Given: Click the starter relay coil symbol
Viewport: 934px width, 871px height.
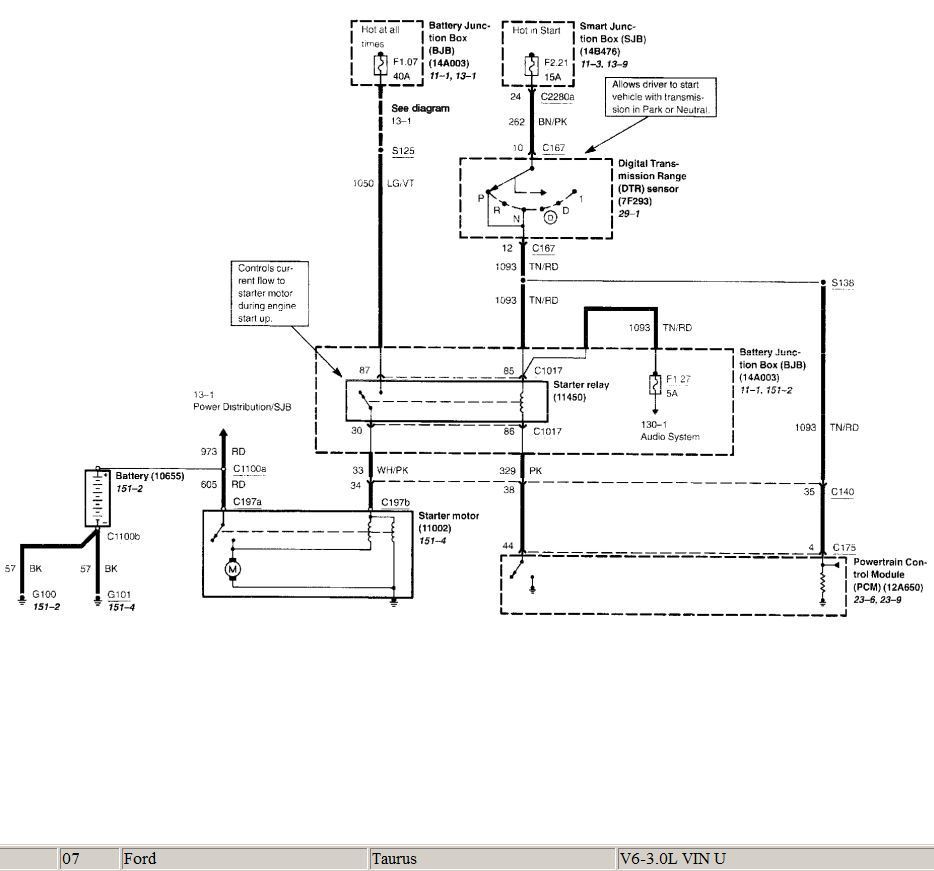Looking at the screenshot, I should point(521,401).
